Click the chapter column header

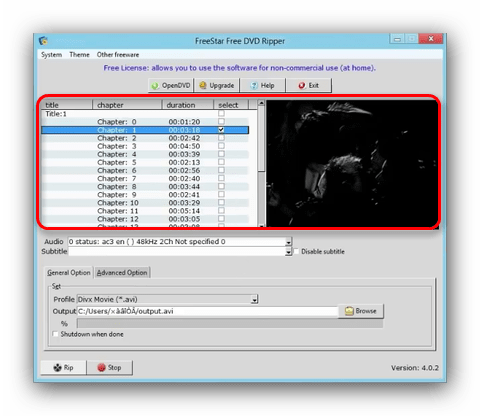tap(127, 105)
